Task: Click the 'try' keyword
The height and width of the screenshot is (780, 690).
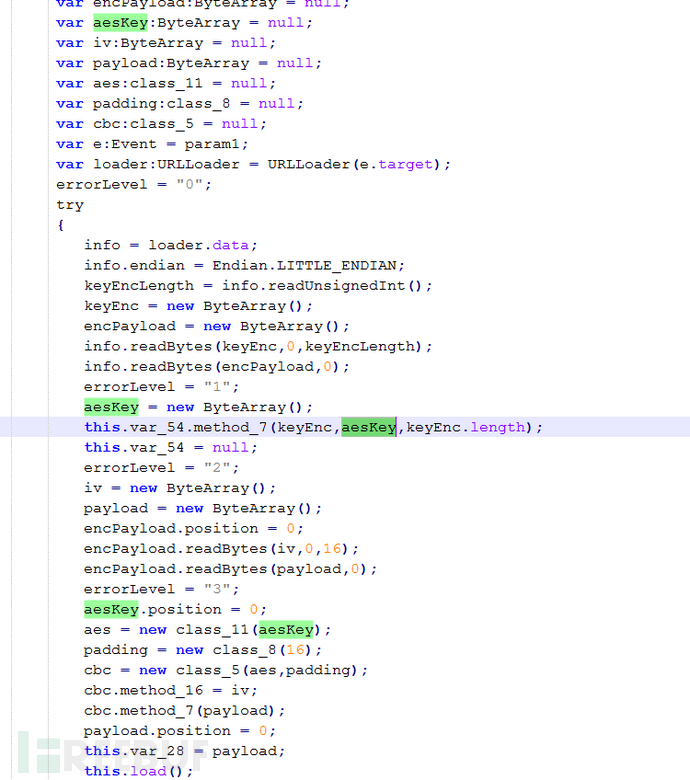Action: (70, 205)
